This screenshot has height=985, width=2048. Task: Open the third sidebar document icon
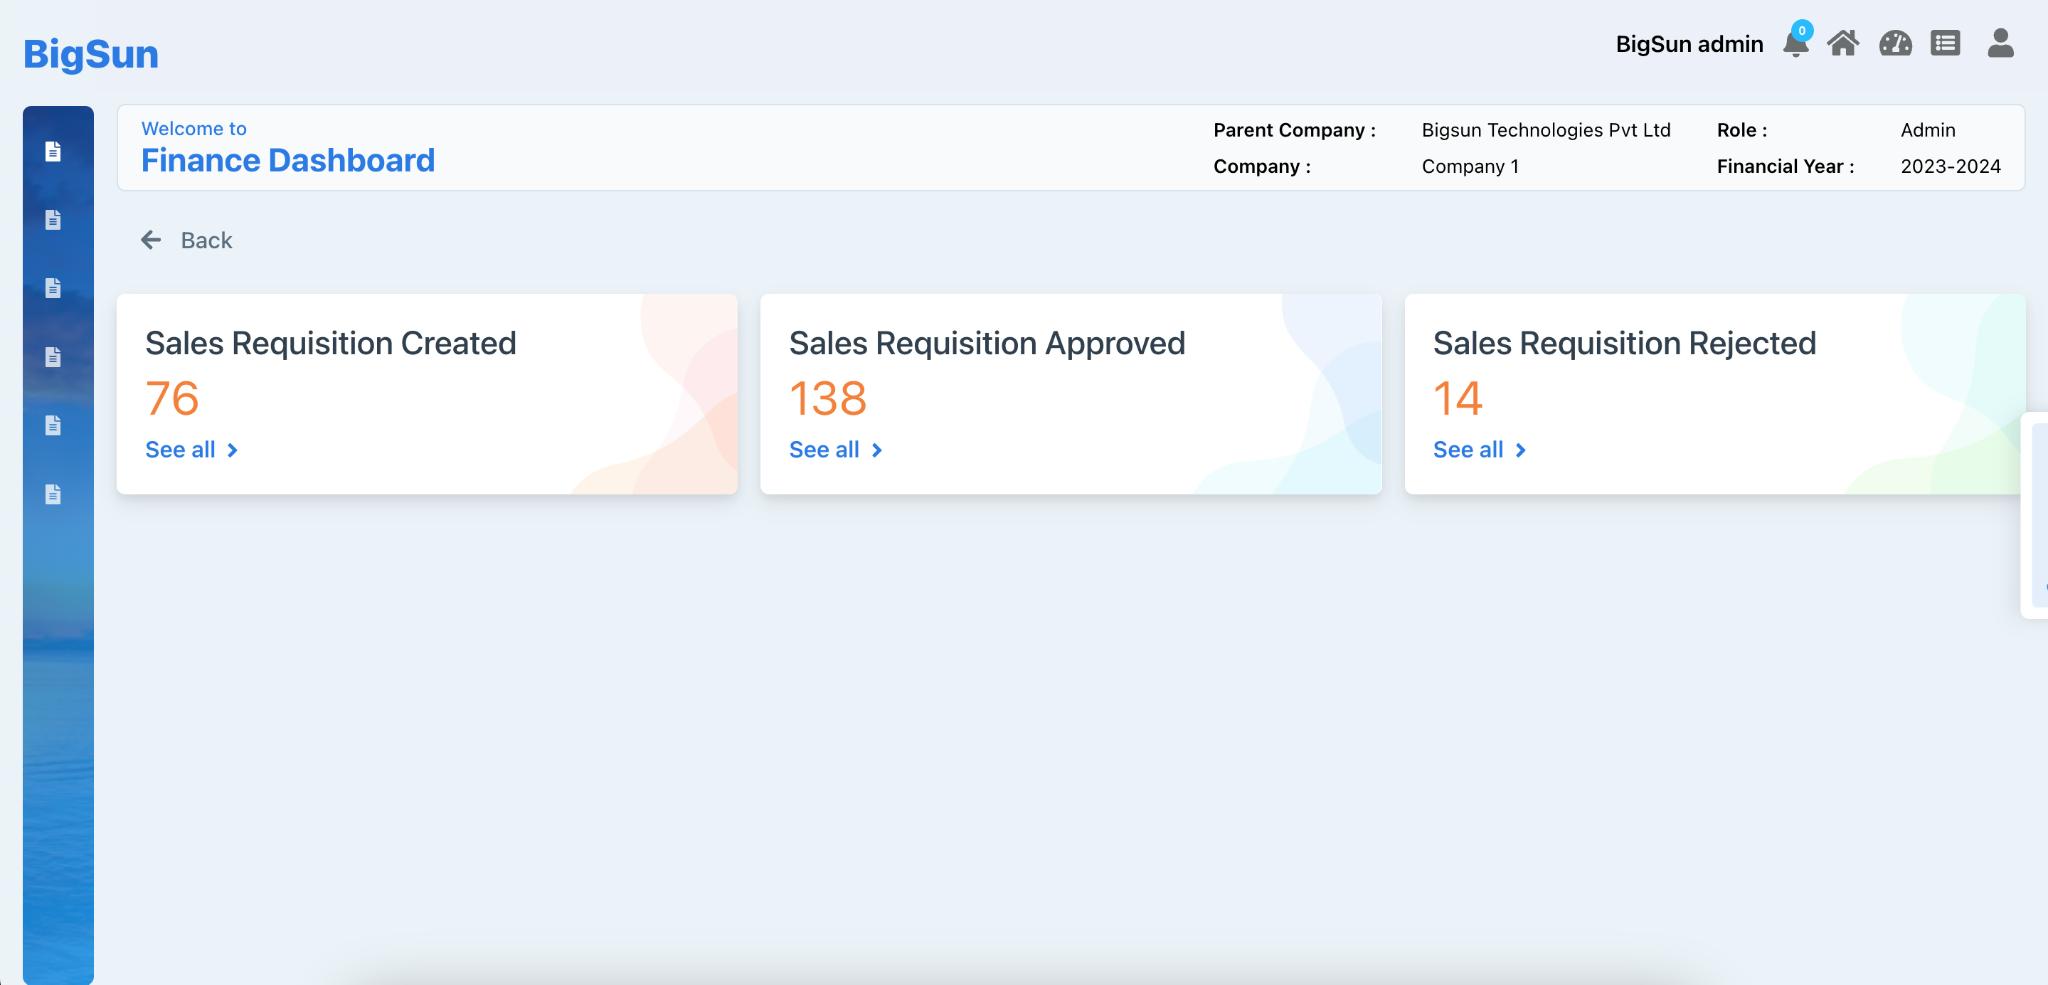(x=54, y=289)
